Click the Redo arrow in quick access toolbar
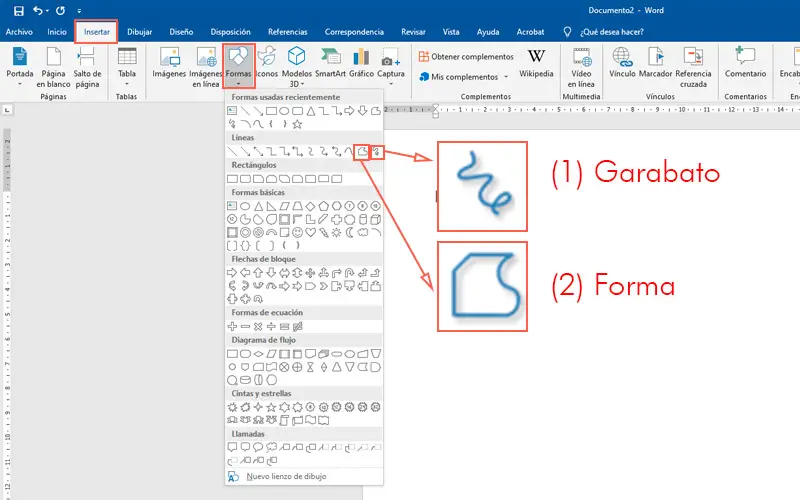Viewport: 800px width, 500px height. (x=60, y=11)
